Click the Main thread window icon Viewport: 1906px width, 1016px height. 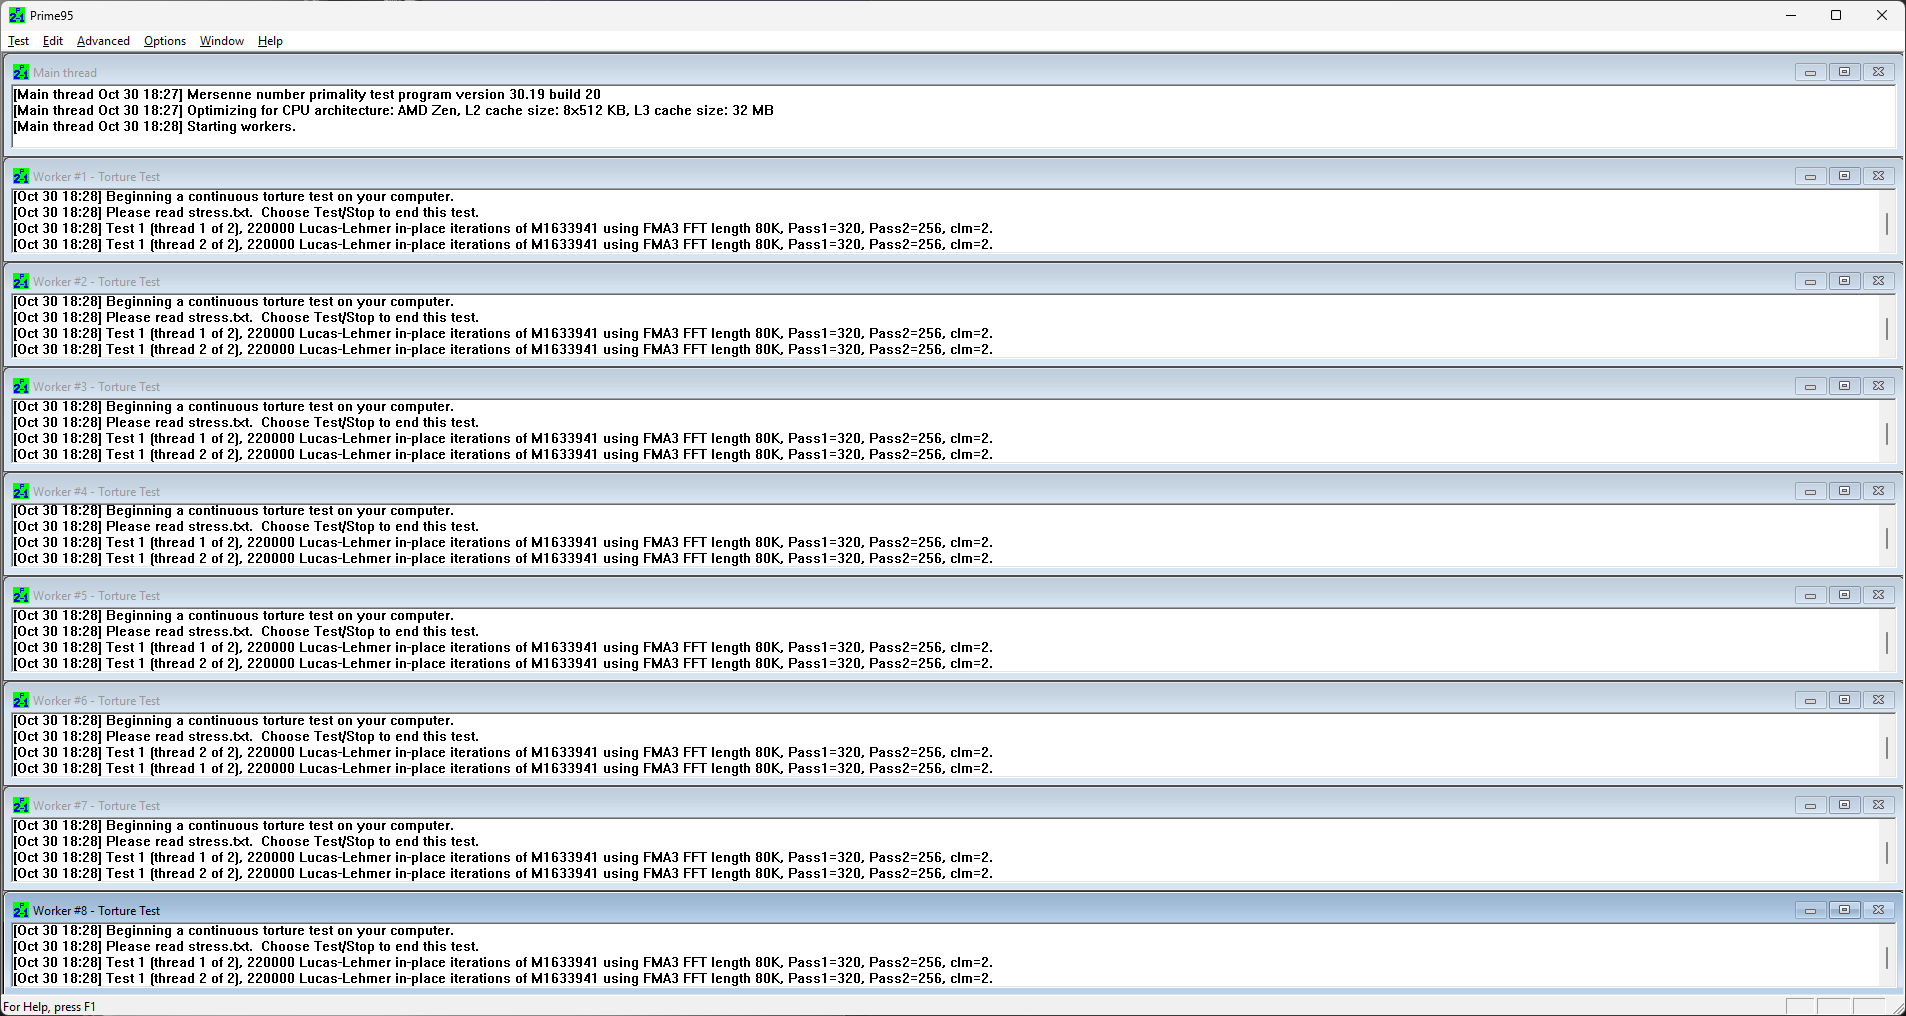(x=21, y=72)
